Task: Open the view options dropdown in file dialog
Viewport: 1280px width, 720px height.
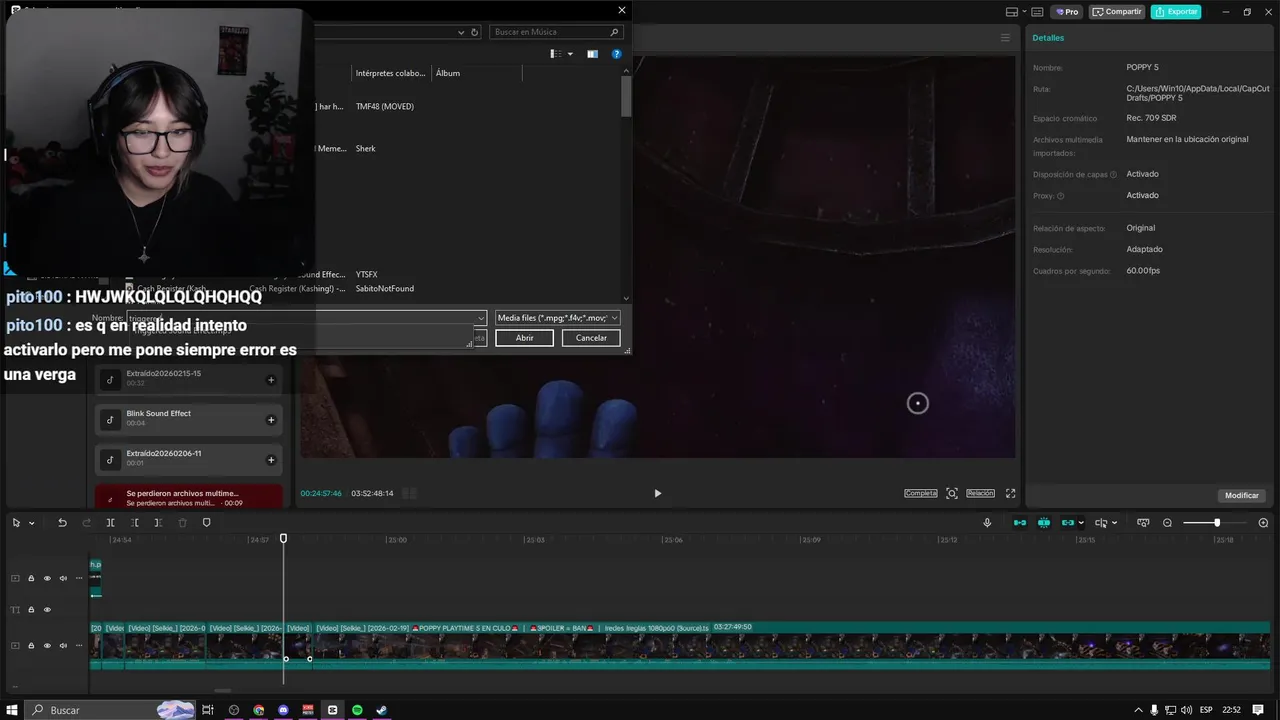Action: pos(570,54)
